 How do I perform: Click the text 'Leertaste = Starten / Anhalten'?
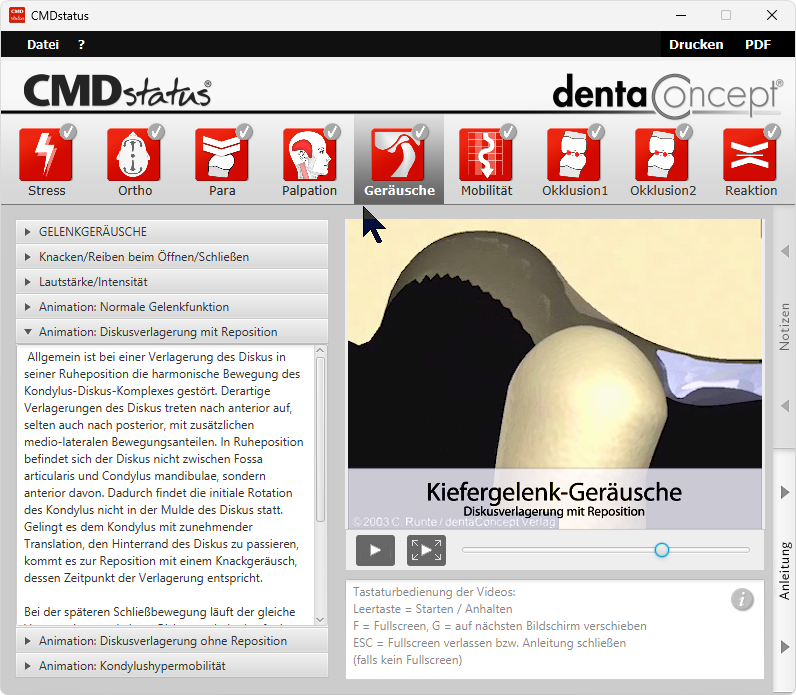[433, 609]
